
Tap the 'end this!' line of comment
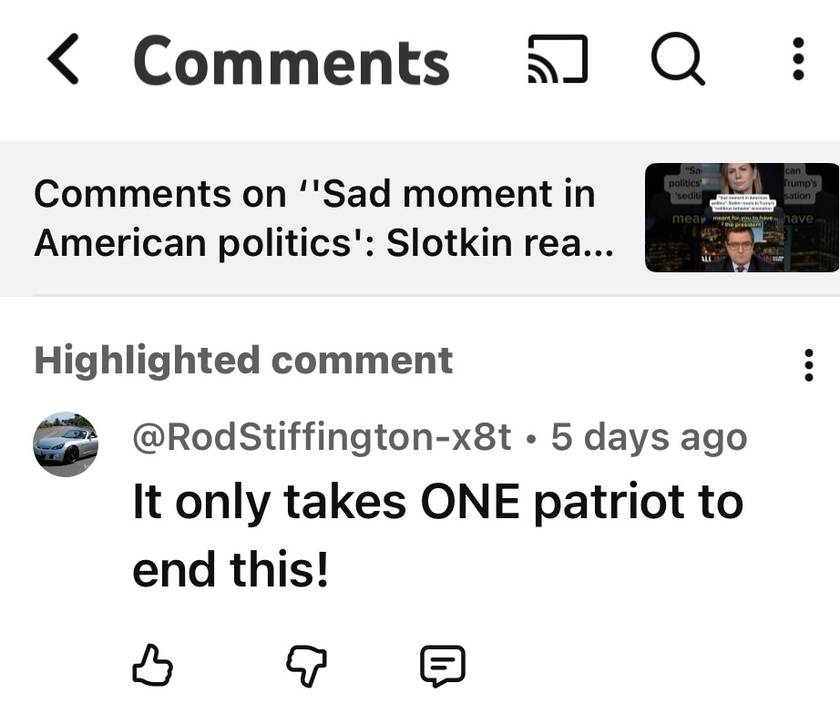click(230, 570)
